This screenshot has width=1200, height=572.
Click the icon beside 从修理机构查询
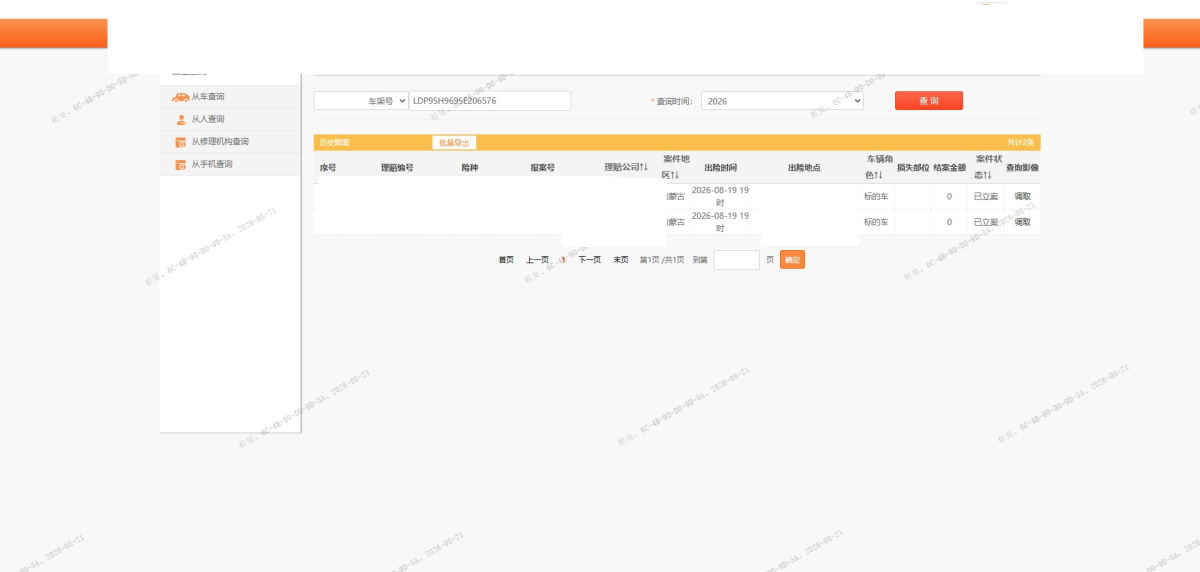coord(180,142)
